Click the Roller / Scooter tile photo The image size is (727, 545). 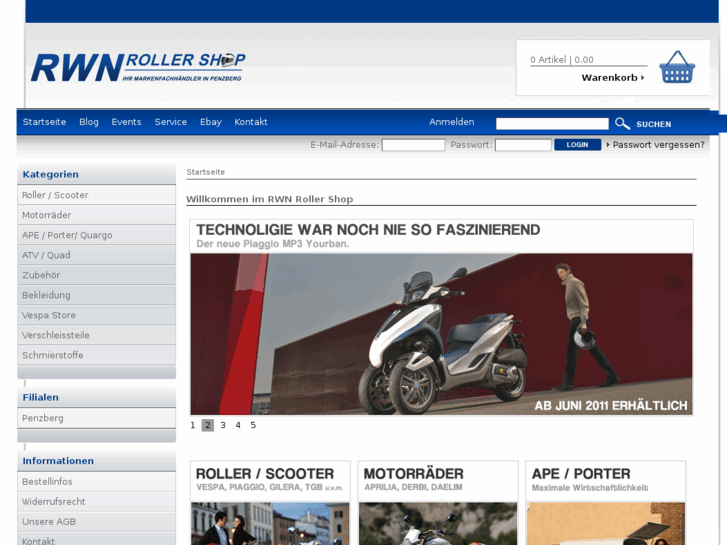coord(270,524)
